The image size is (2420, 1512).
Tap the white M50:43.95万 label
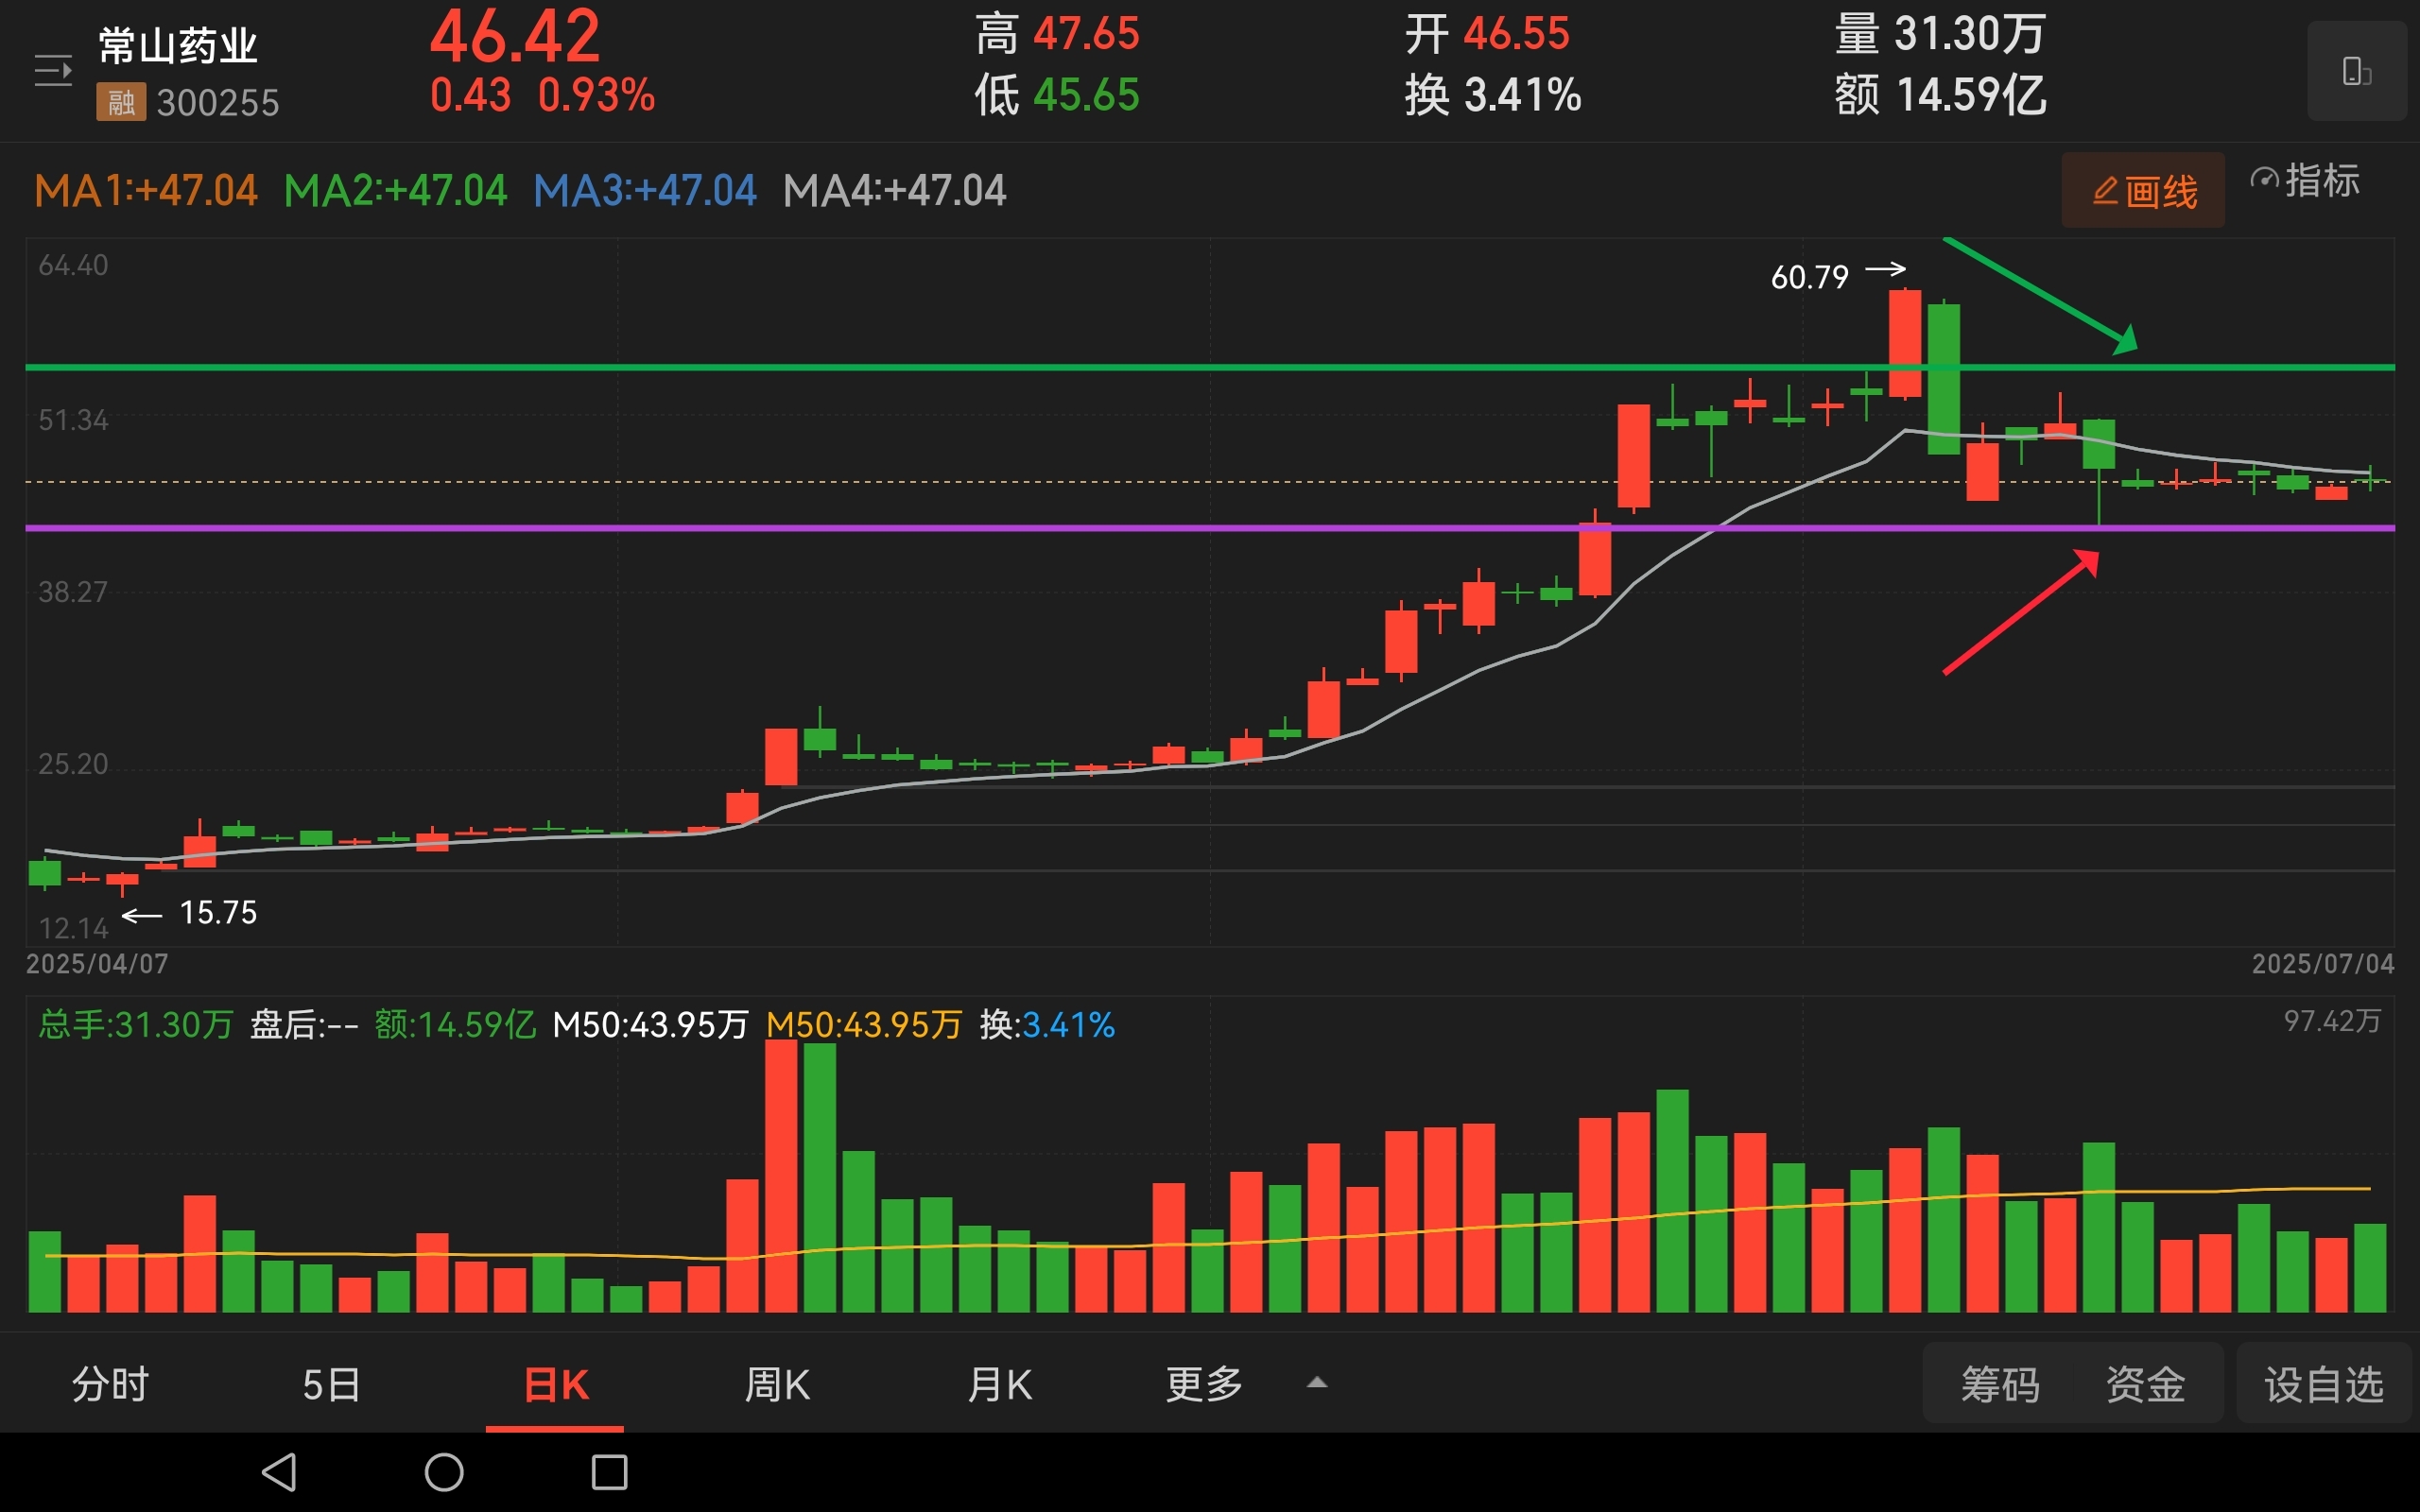tap(650, 1024)
